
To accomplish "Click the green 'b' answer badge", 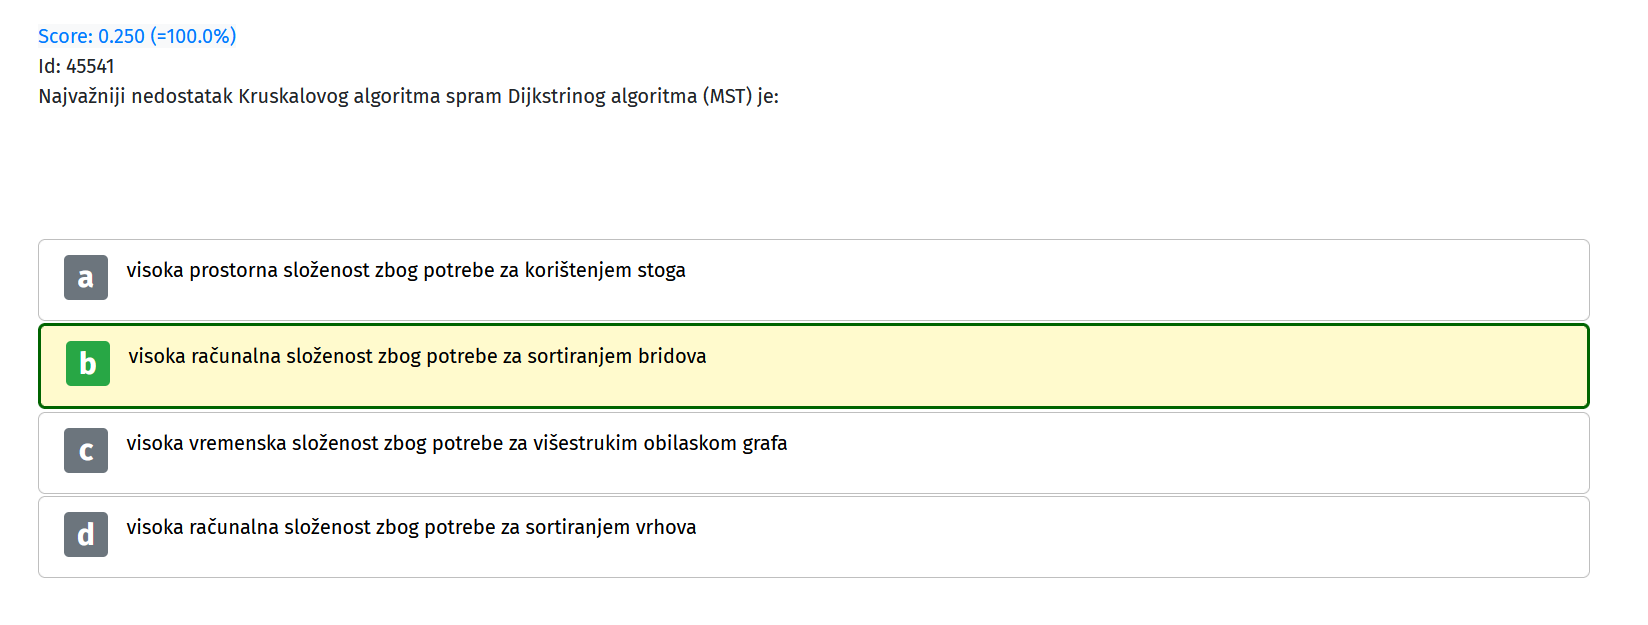I will (x=88, y=363).
